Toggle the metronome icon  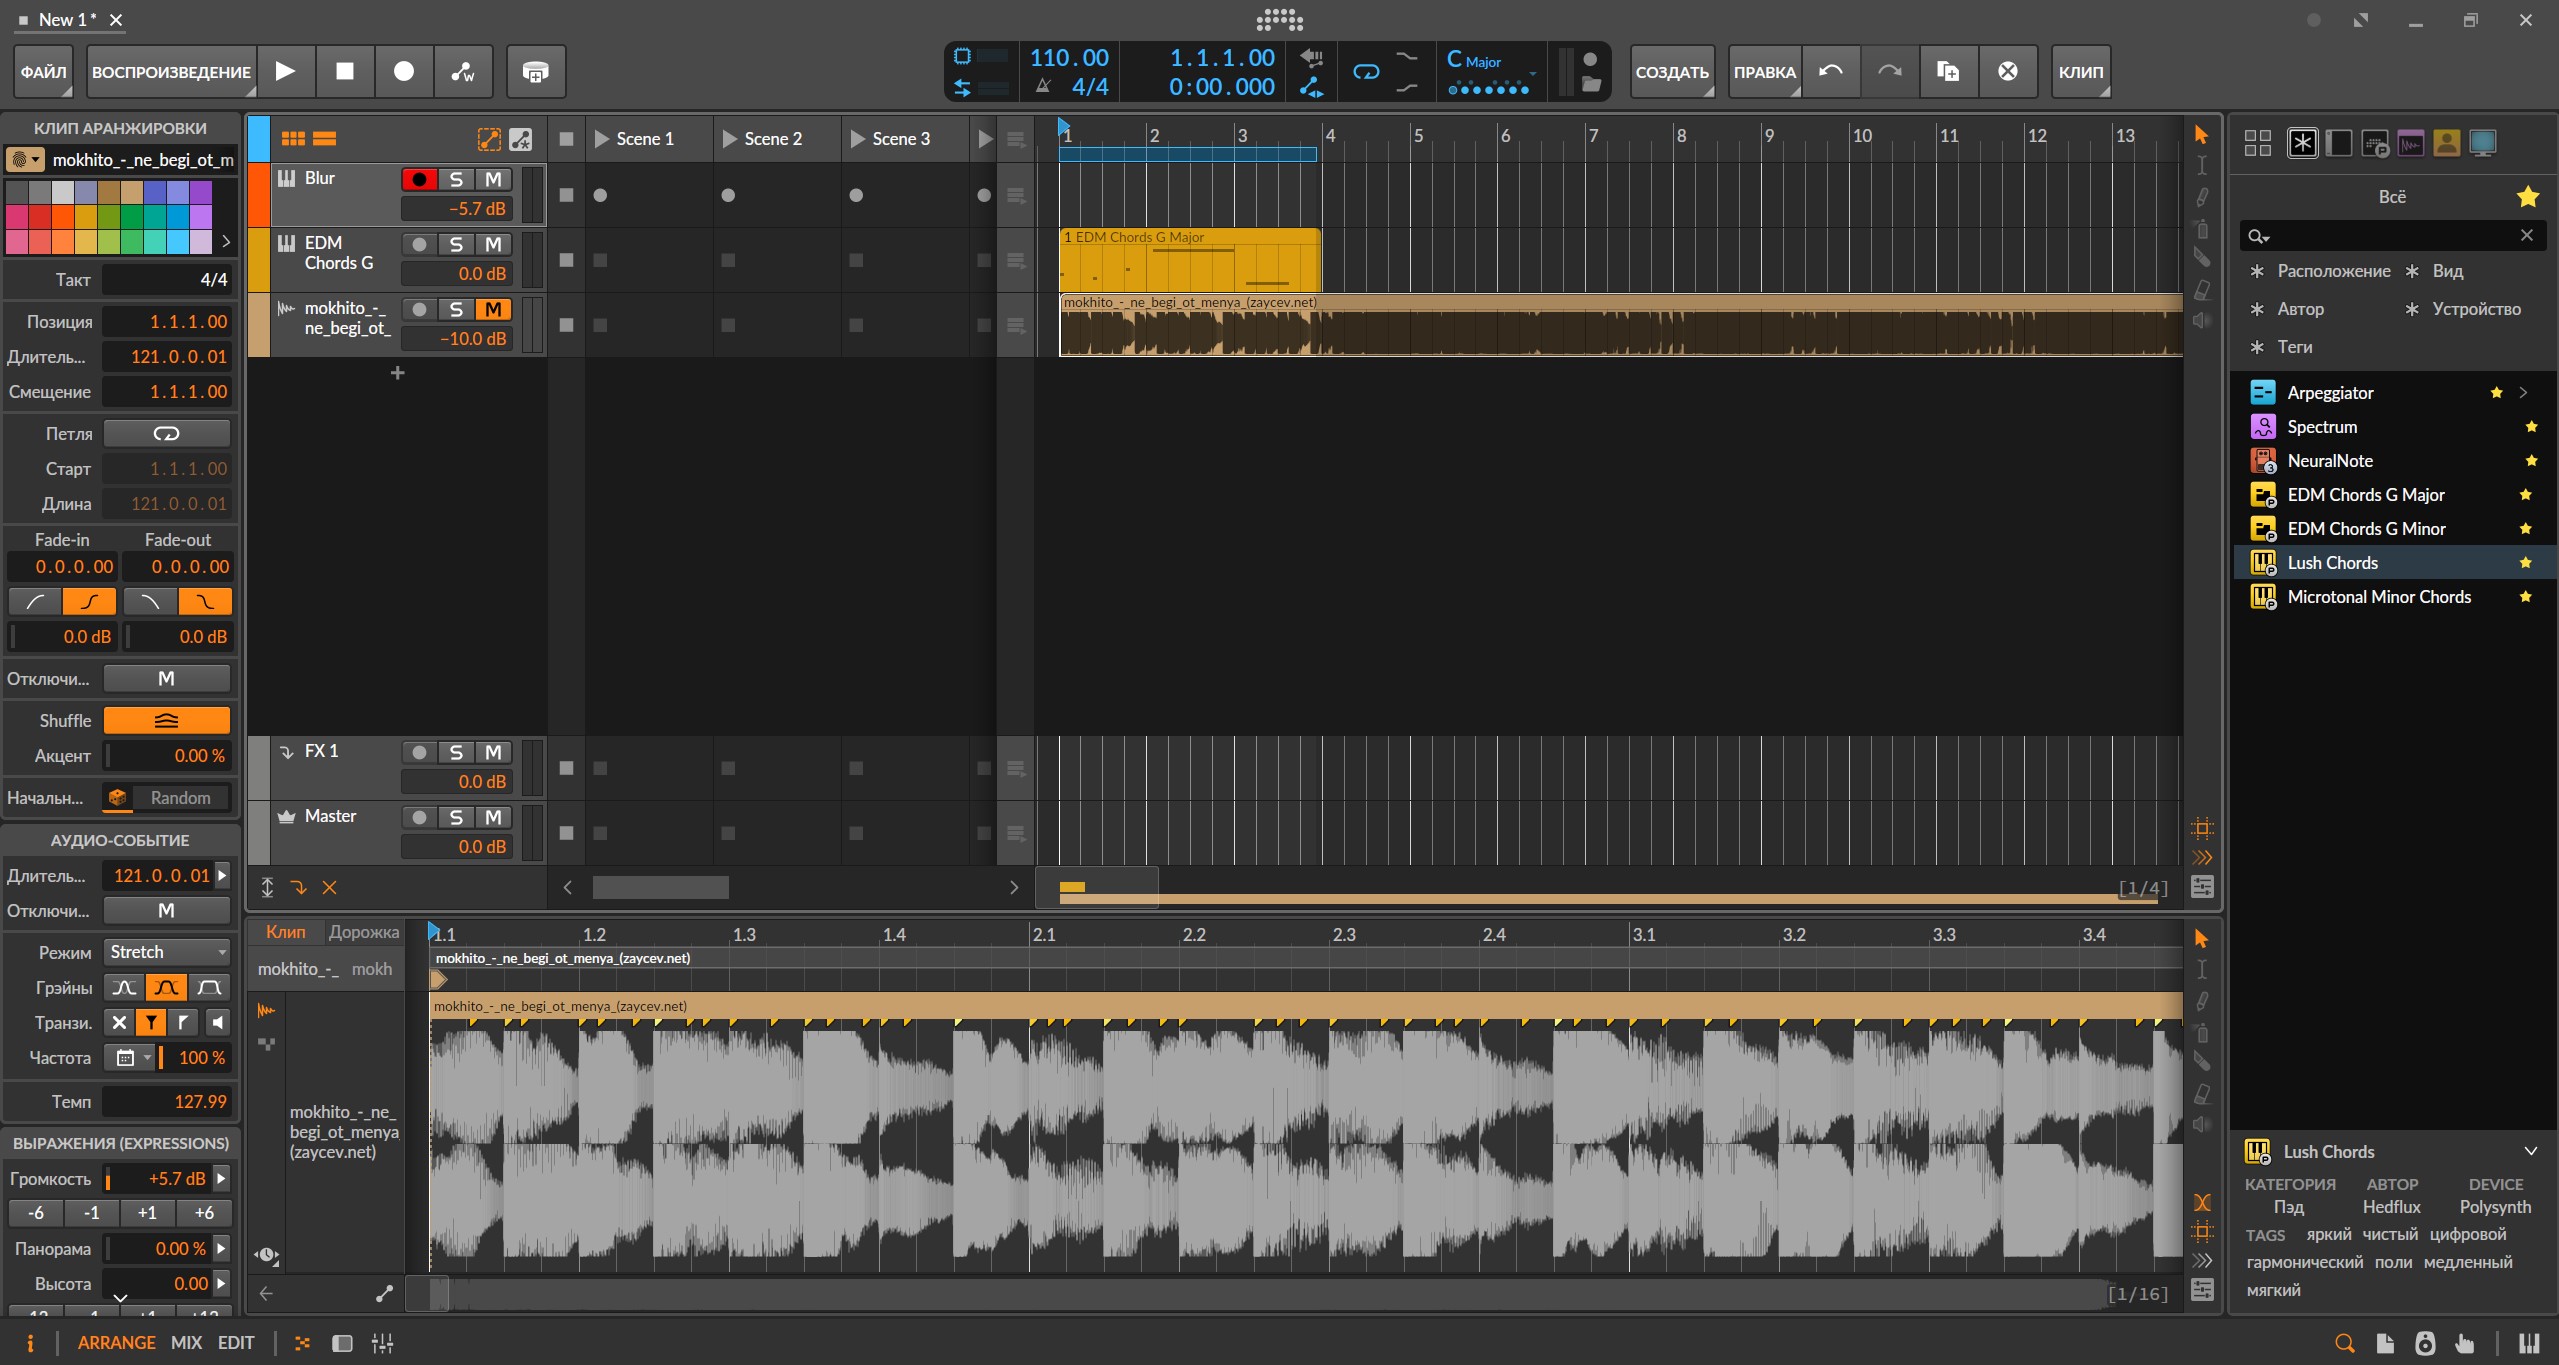(1043, 87)
